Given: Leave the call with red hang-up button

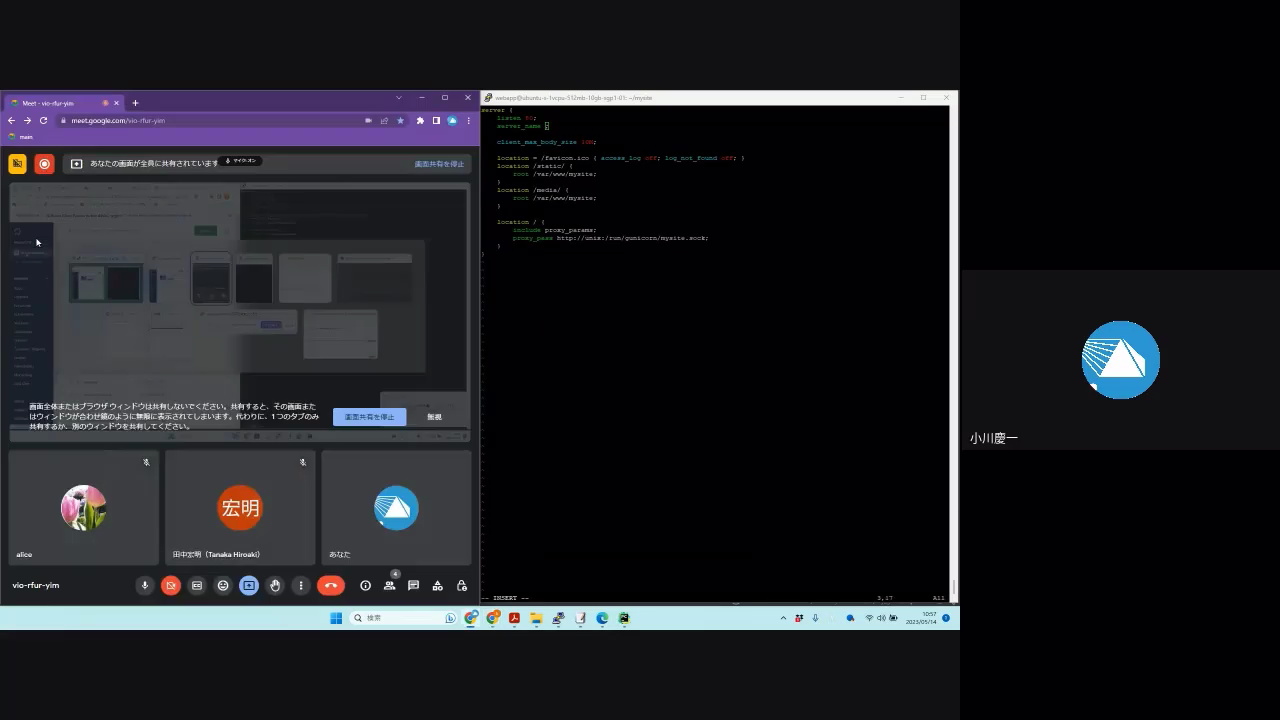Looking at the screenshot, I should pyautogui.click(x=331, y=586).
